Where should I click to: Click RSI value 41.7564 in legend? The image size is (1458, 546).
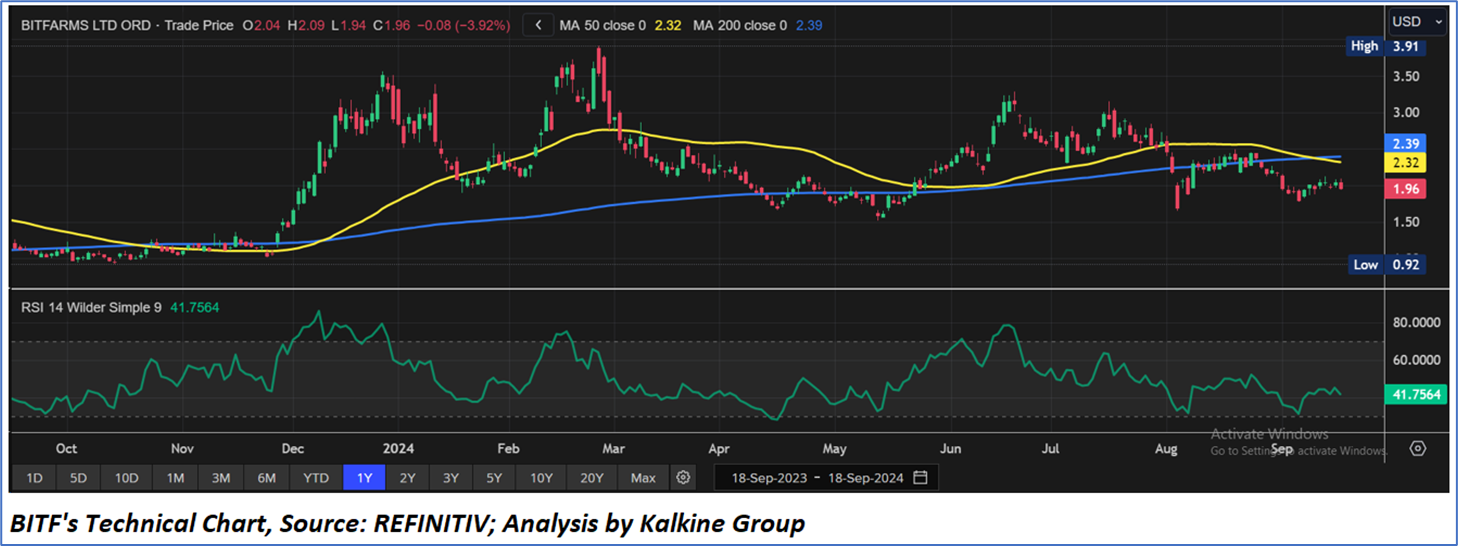193,308
